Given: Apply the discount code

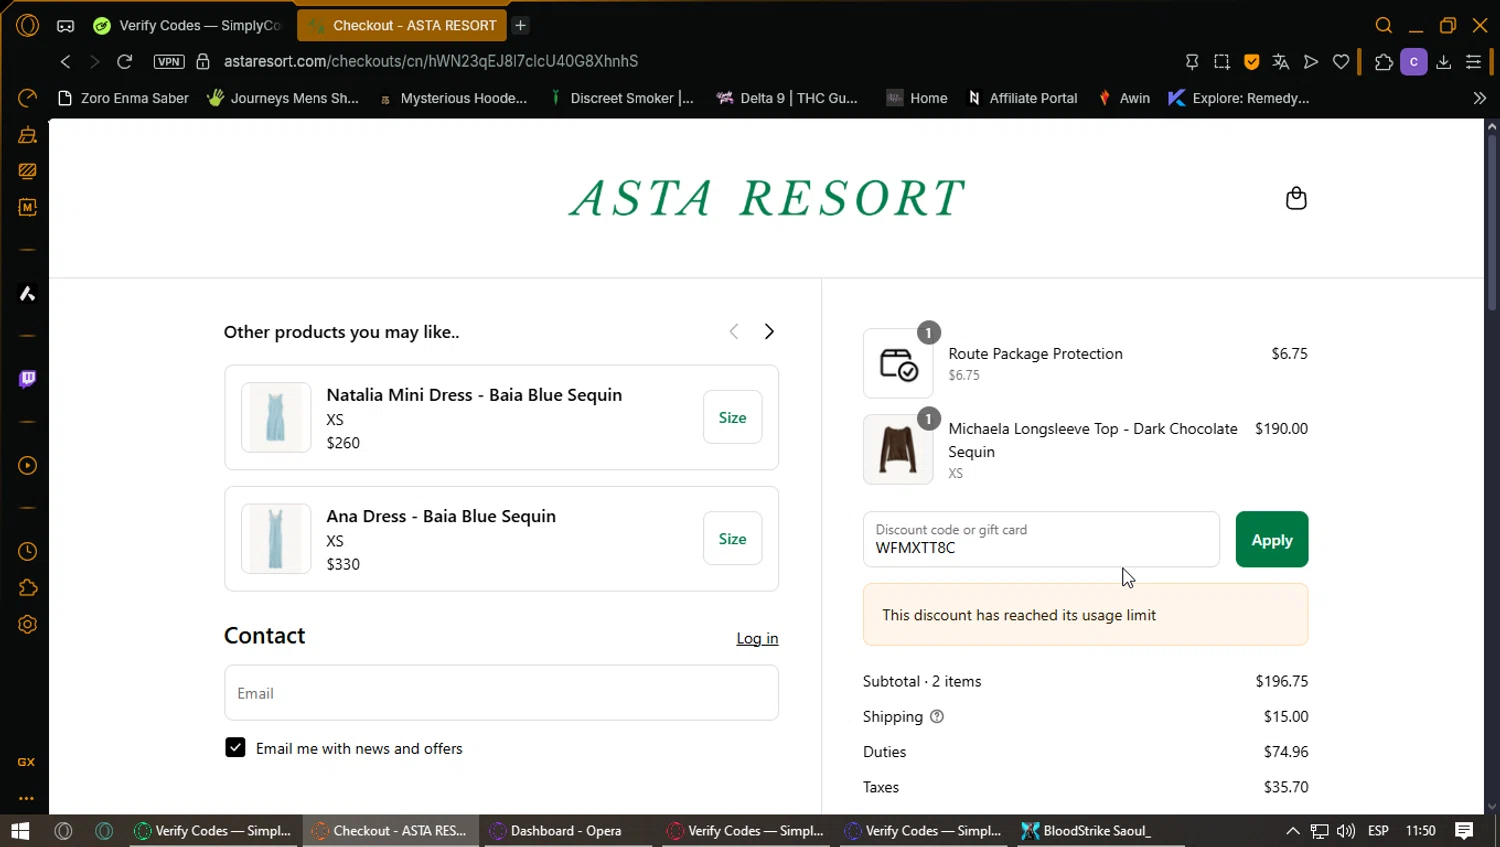Looking at the screenshot, I should coord(1271,539).
